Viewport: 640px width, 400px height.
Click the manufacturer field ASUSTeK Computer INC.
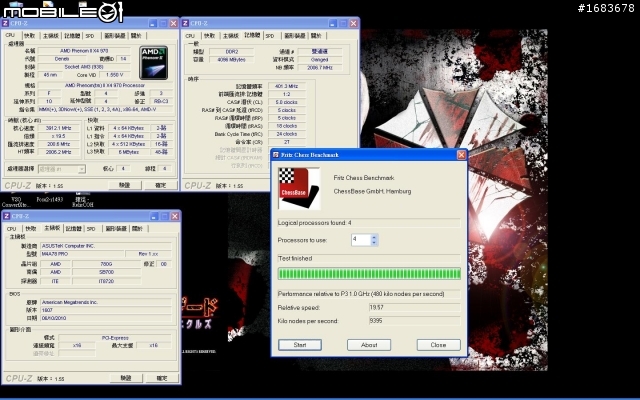pos(106,246)
